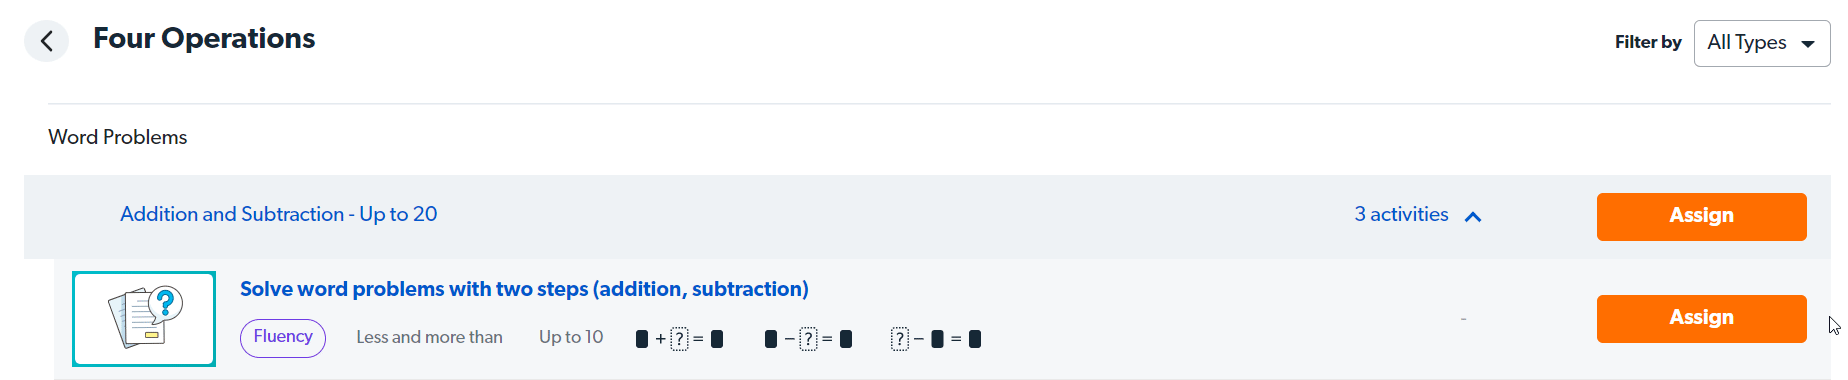
Task: Click the Four Operations page title
Action: pyautogui.click(x=204, y=38)
